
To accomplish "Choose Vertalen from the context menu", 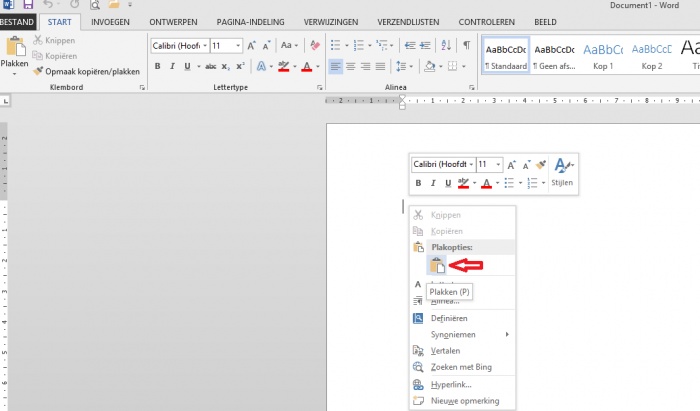I will tap(445, 351).
